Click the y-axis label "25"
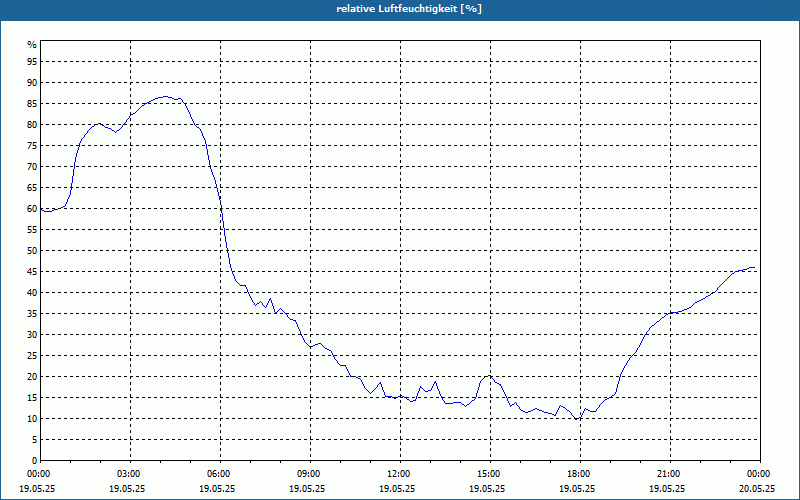800x500 pixels. click(32, 356)
